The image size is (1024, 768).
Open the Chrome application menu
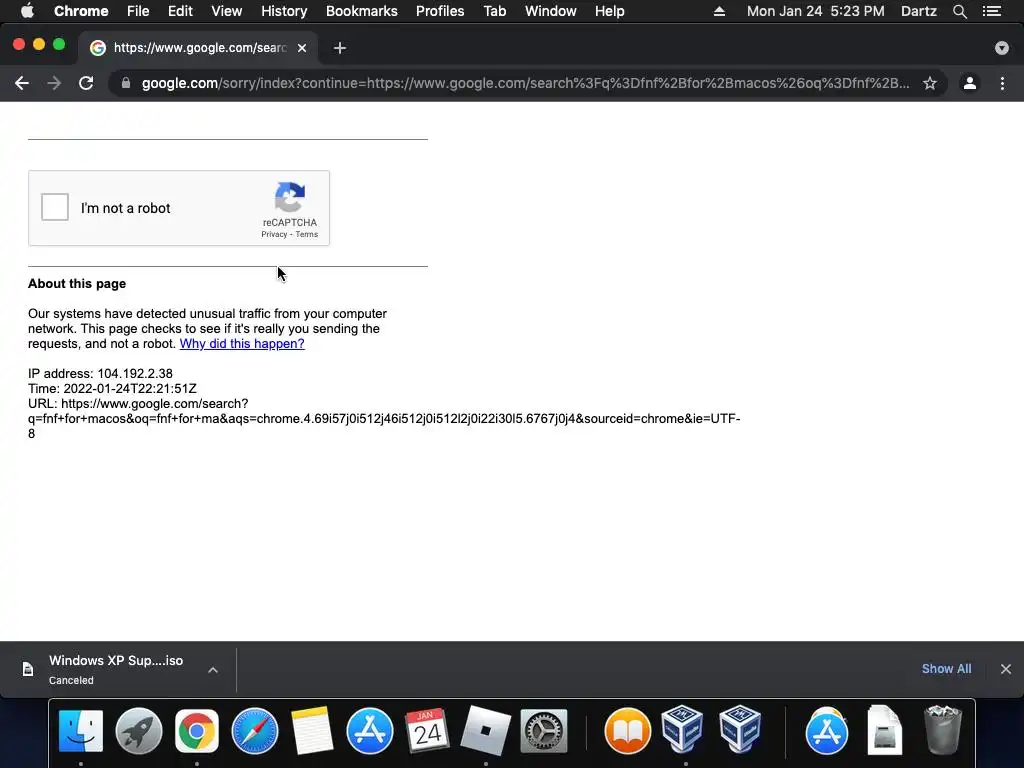point(81,11)
